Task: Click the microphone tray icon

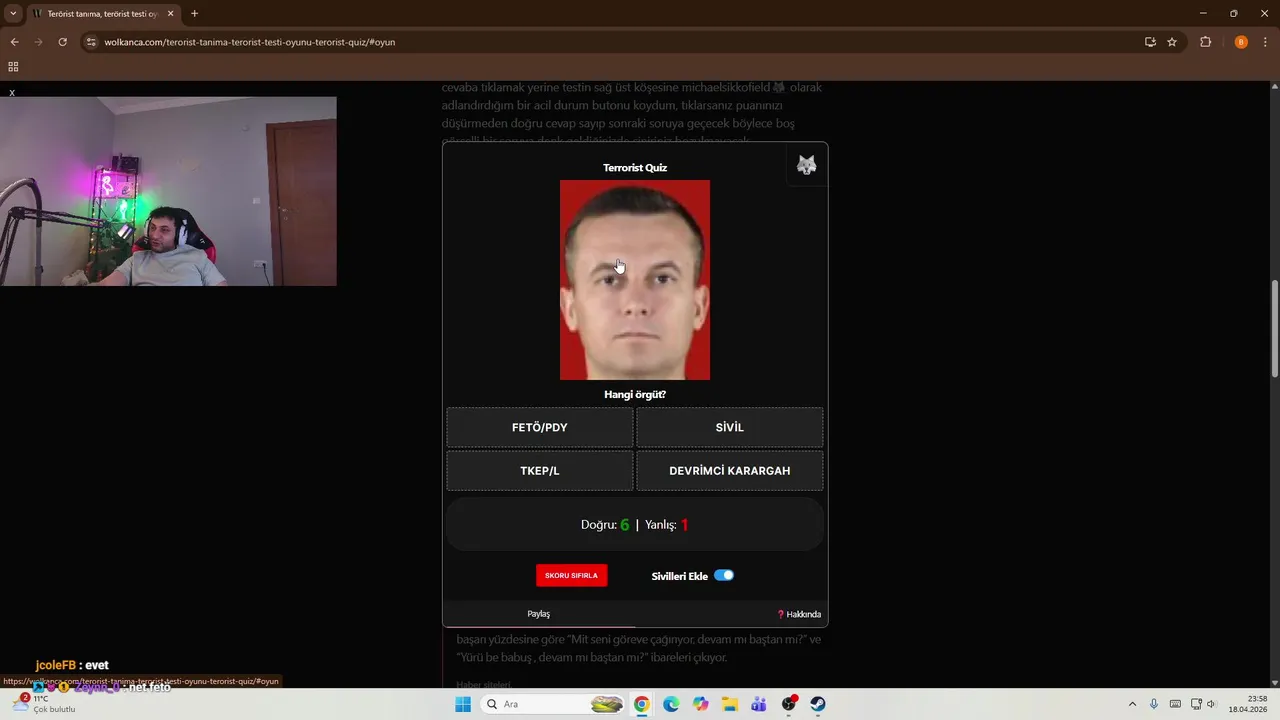Action: [1154, 704]
